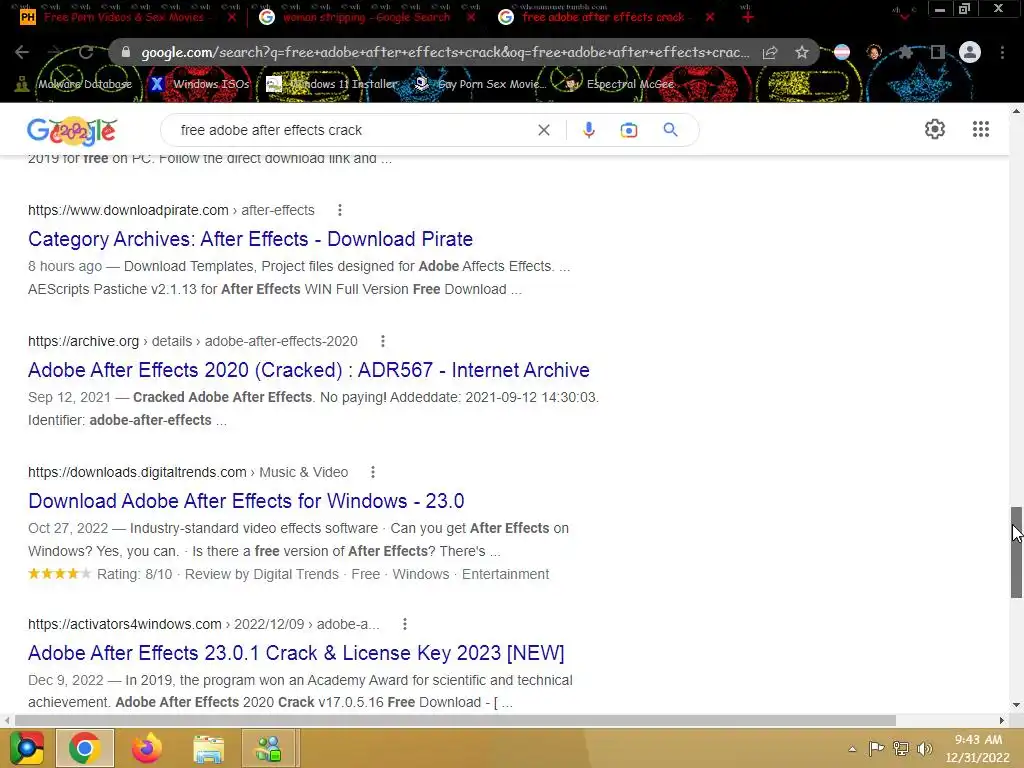Open the Chrome side panel
1024x768 pixels.
(x=938, y=52)
